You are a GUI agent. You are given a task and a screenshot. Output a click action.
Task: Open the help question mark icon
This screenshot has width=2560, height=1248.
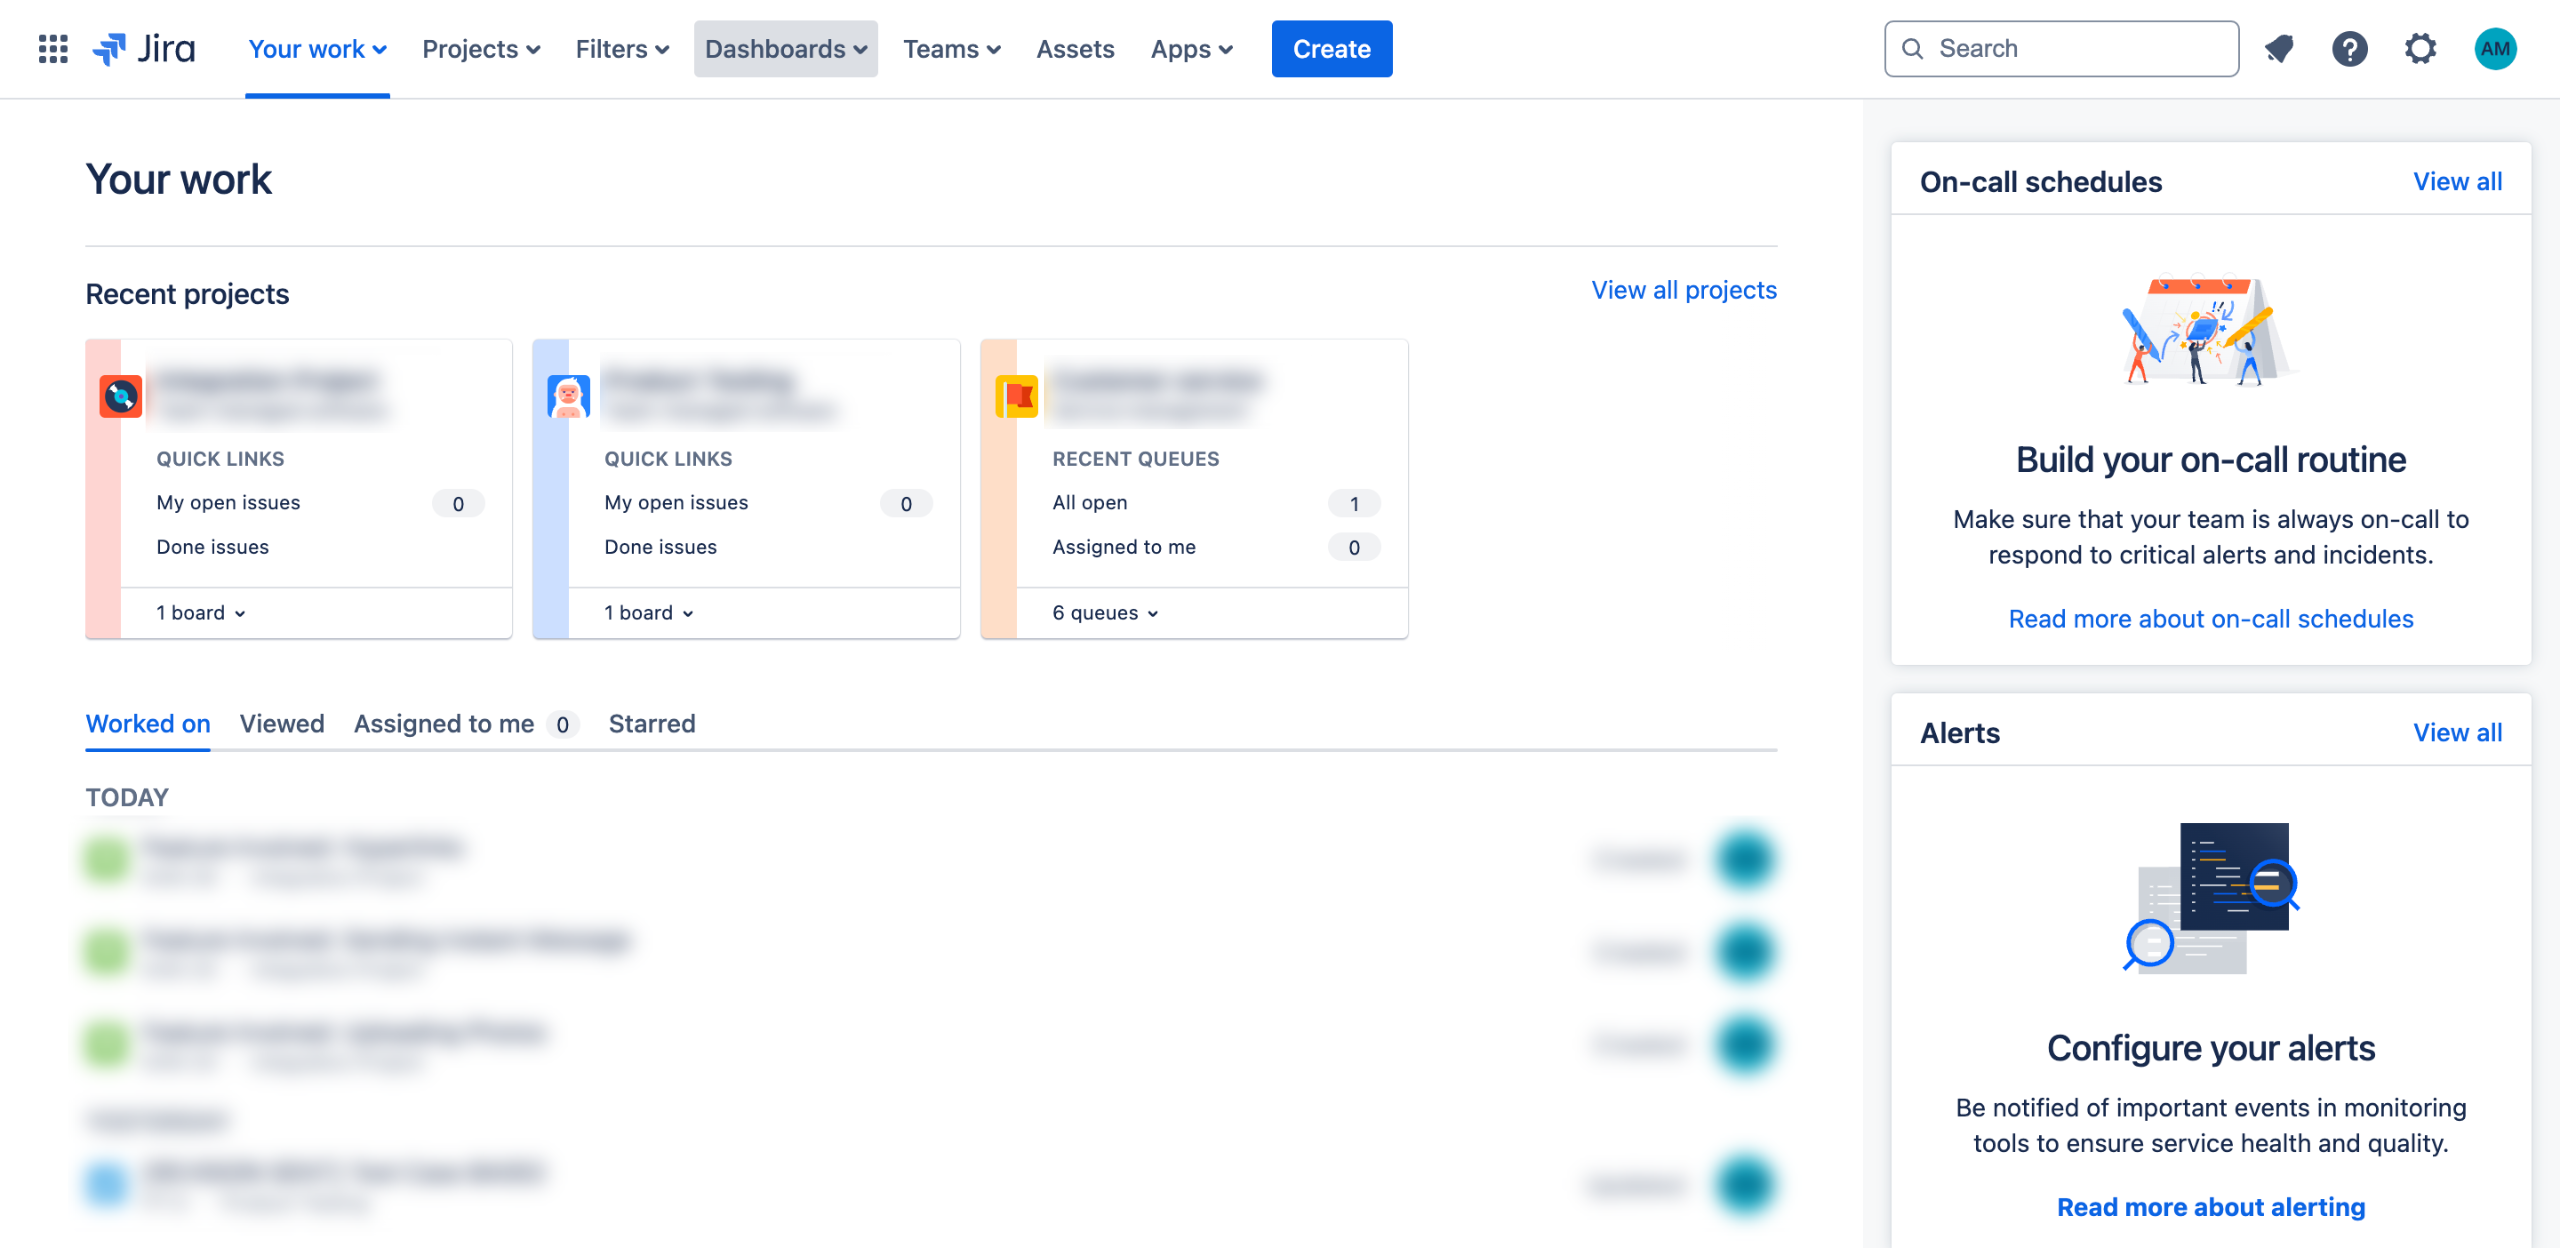point(2349,49)
